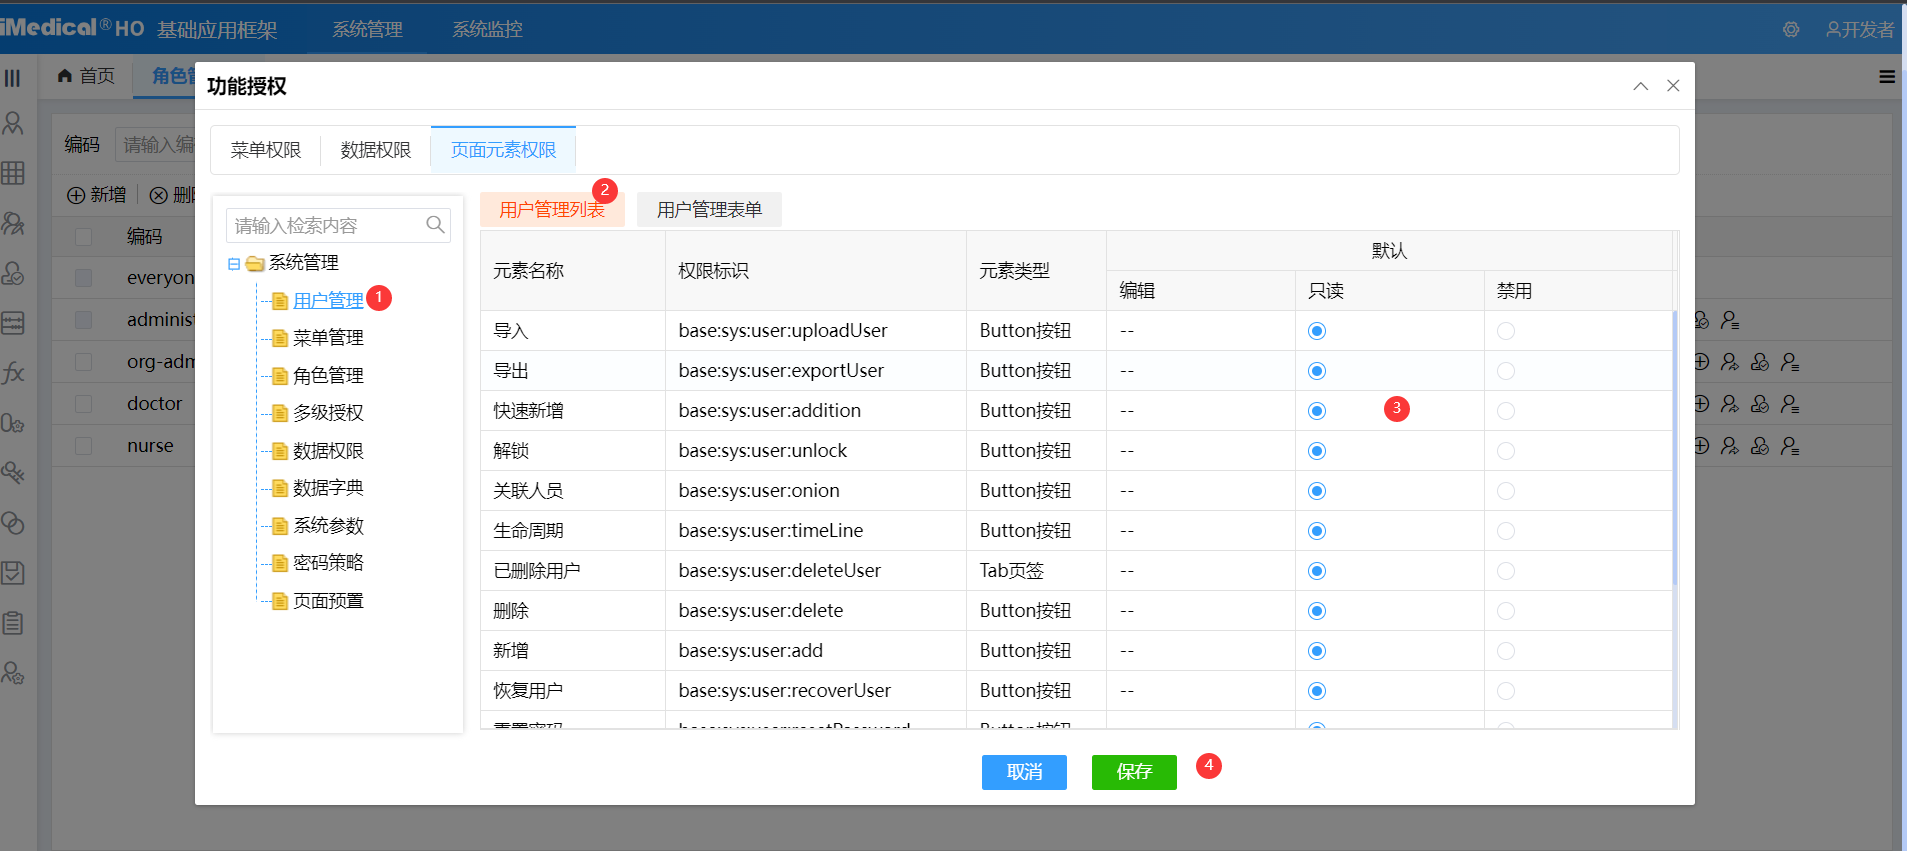Select 多级授权 in the tree

[328, 413]
